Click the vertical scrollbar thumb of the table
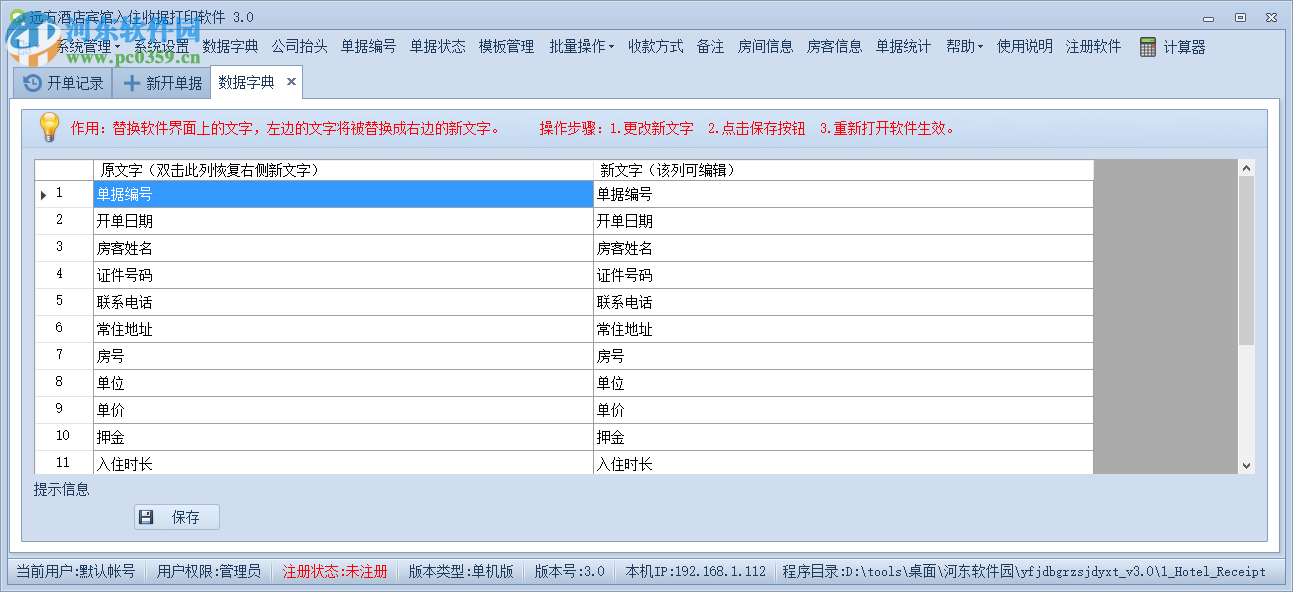1293x592 pixels. point(1246,261)
